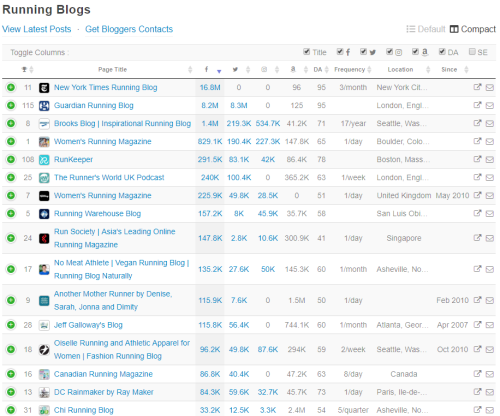Image resolution: width=500 pixels, height=416 pixels.
Task: Open external link icon for RunKeeper row
Action: (x=477, y=159)
